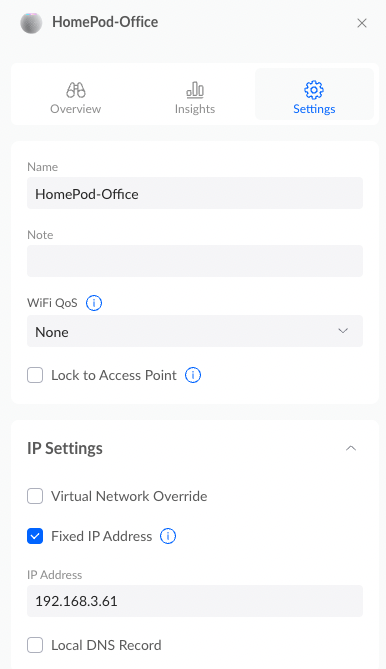Click the IP Settings section header
This screenshot has width=386, height=669.
[x=65, y=448]
